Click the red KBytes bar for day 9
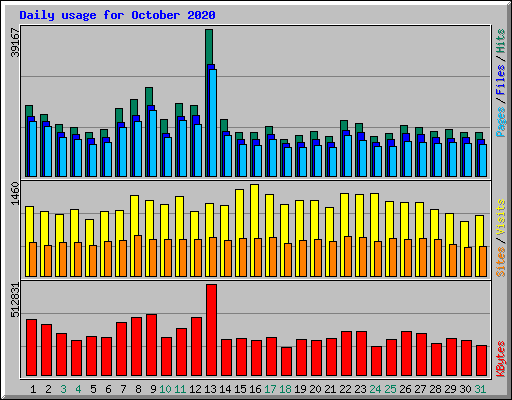The height and width of the screenshot is (400, 512). tap(151, 345)
